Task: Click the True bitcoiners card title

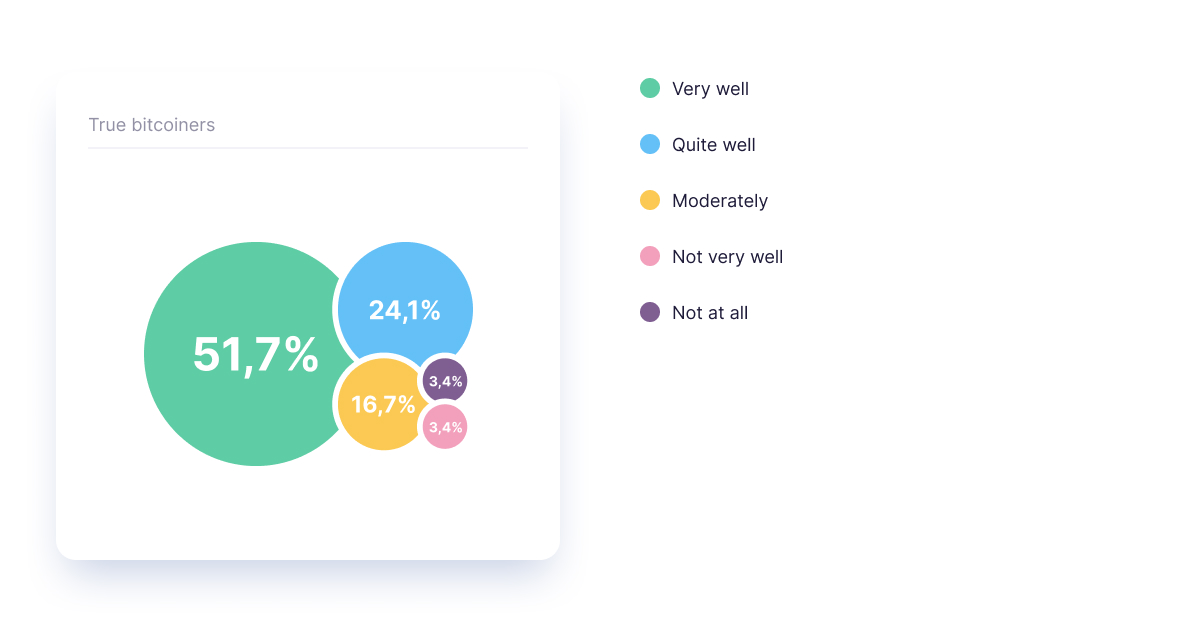Action: [152, 125]
